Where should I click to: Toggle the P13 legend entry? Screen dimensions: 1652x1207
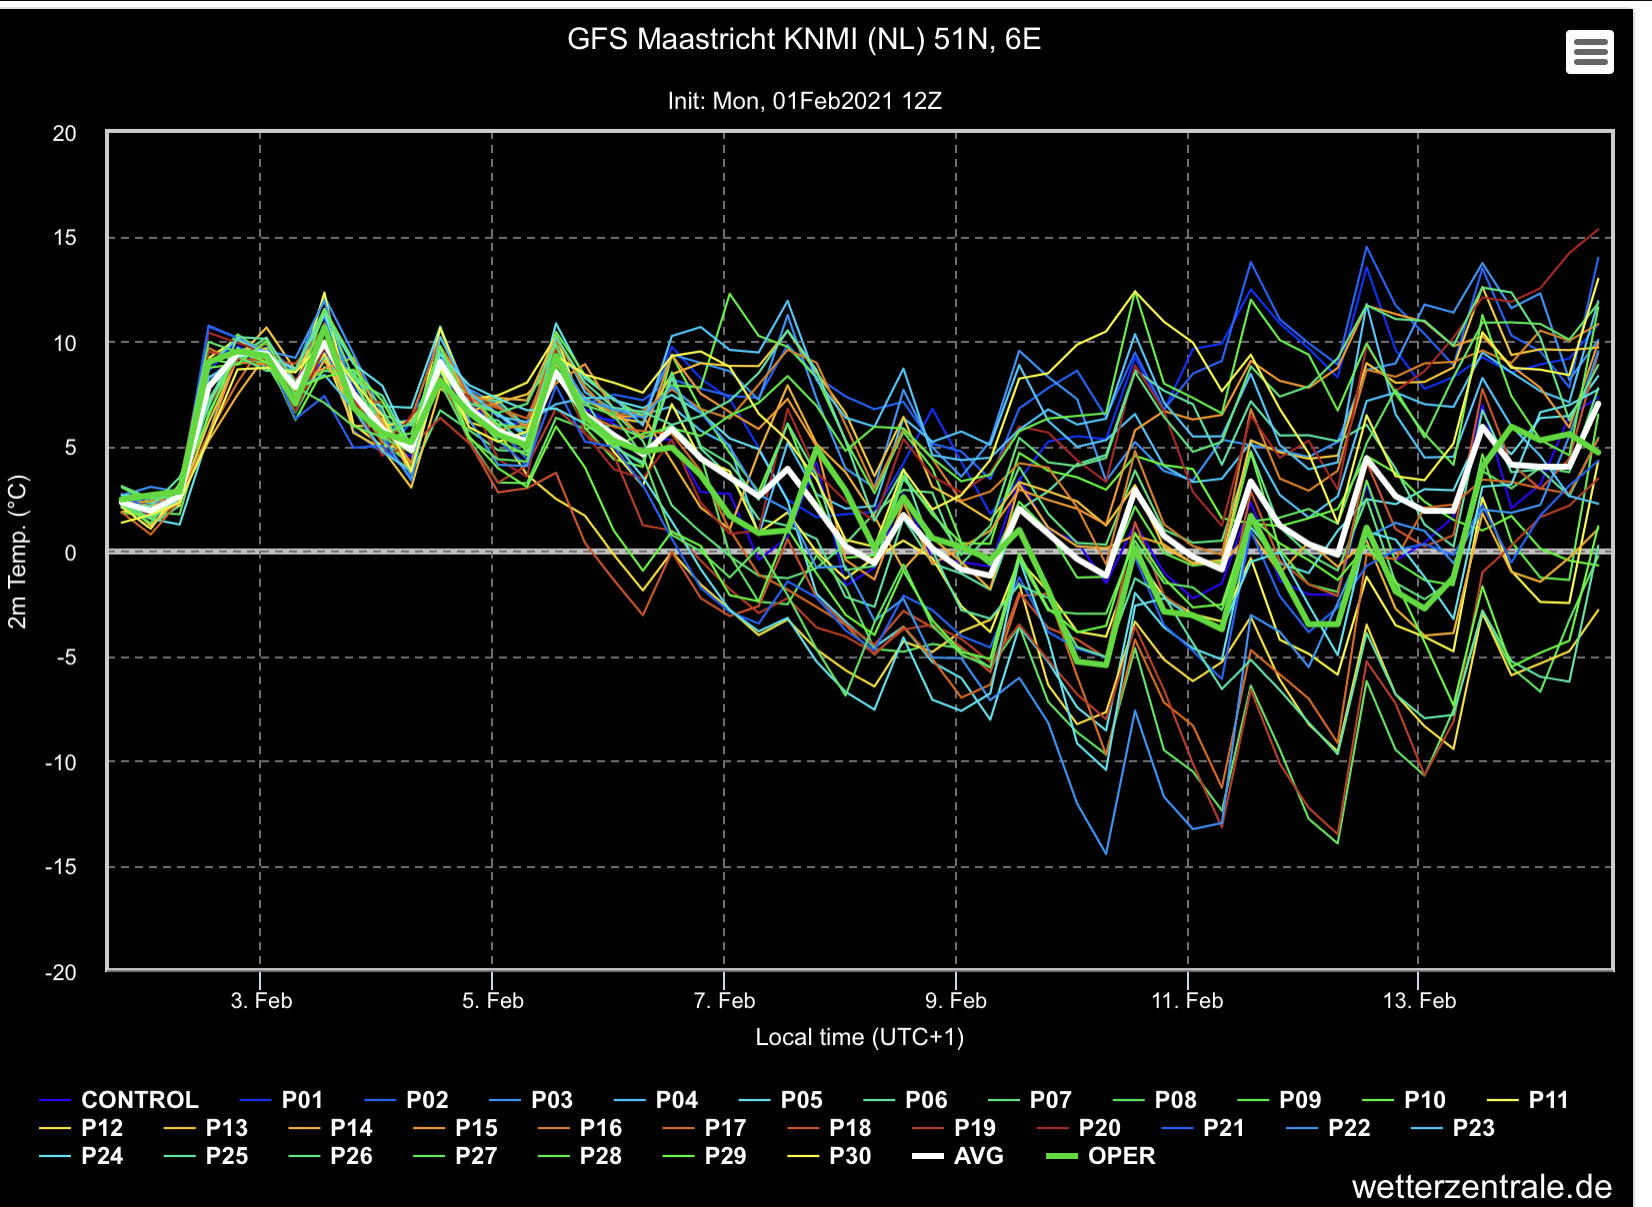click(206, 1128)
